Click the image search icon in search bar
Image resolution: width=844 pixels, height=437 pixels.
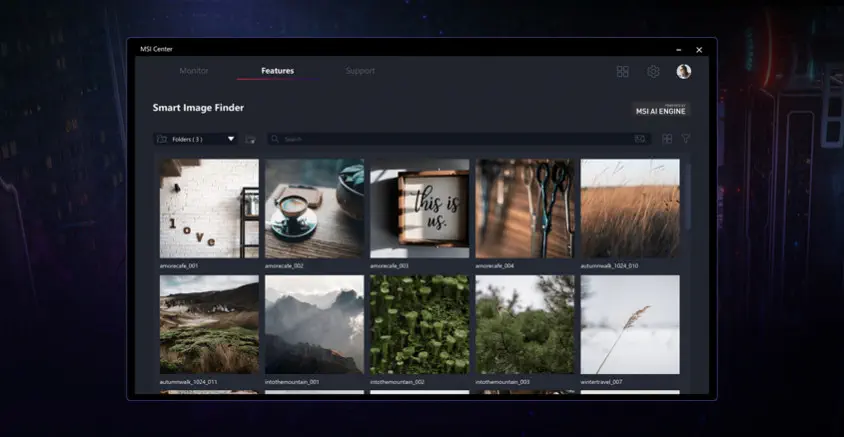pos(640,139)
